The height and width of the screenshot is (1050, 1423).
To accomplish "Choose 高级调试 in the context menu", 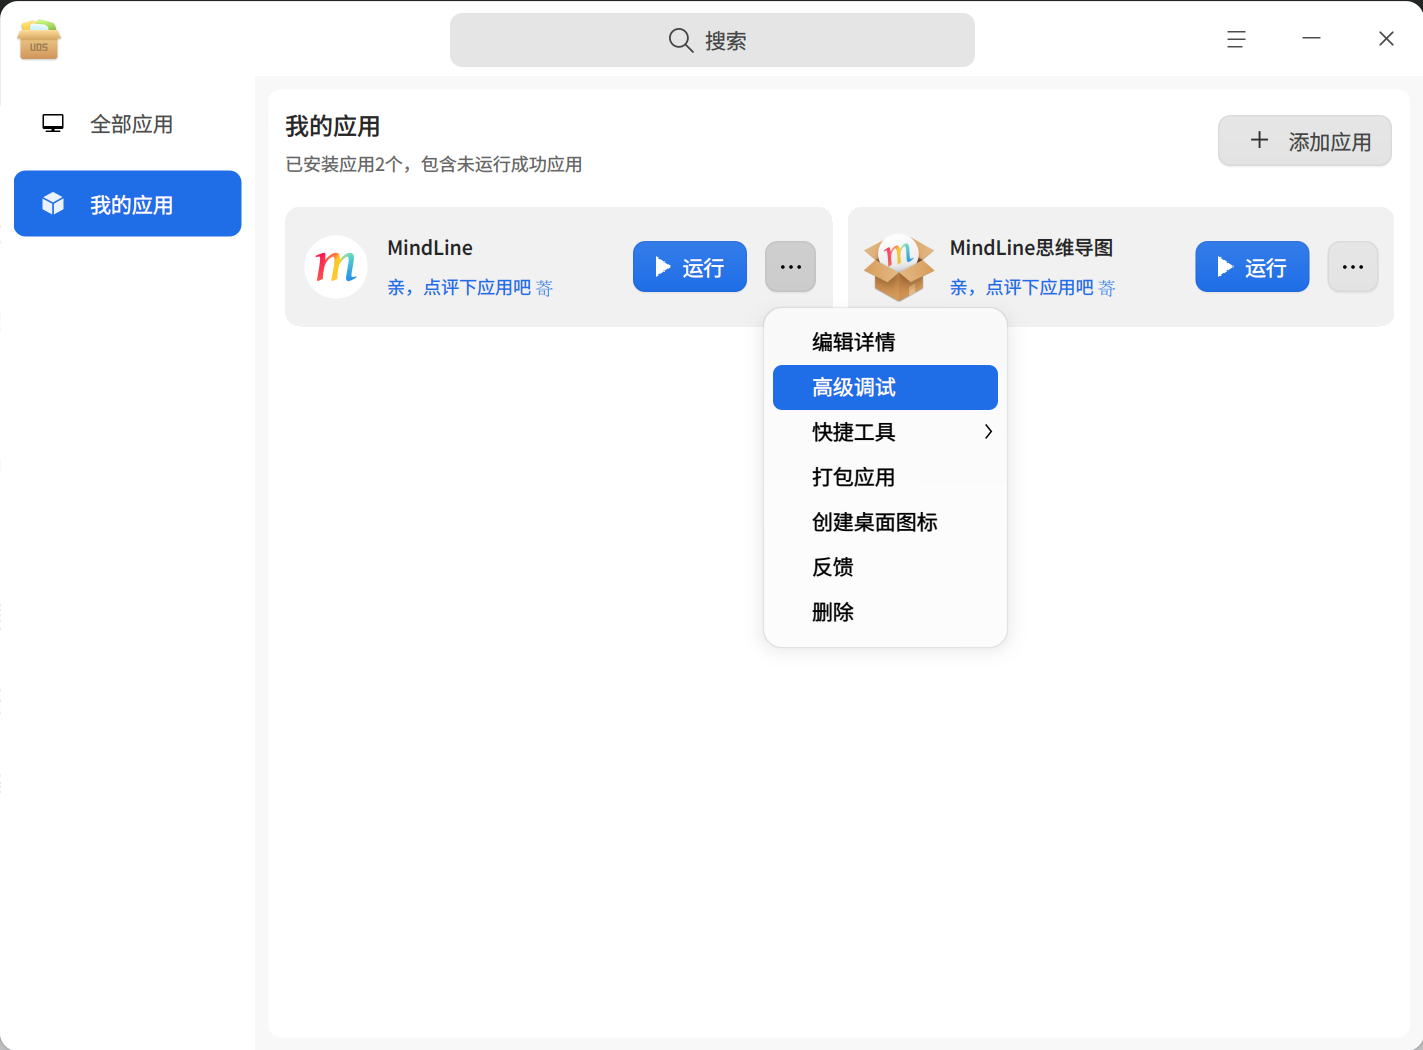I will [885, 387].
